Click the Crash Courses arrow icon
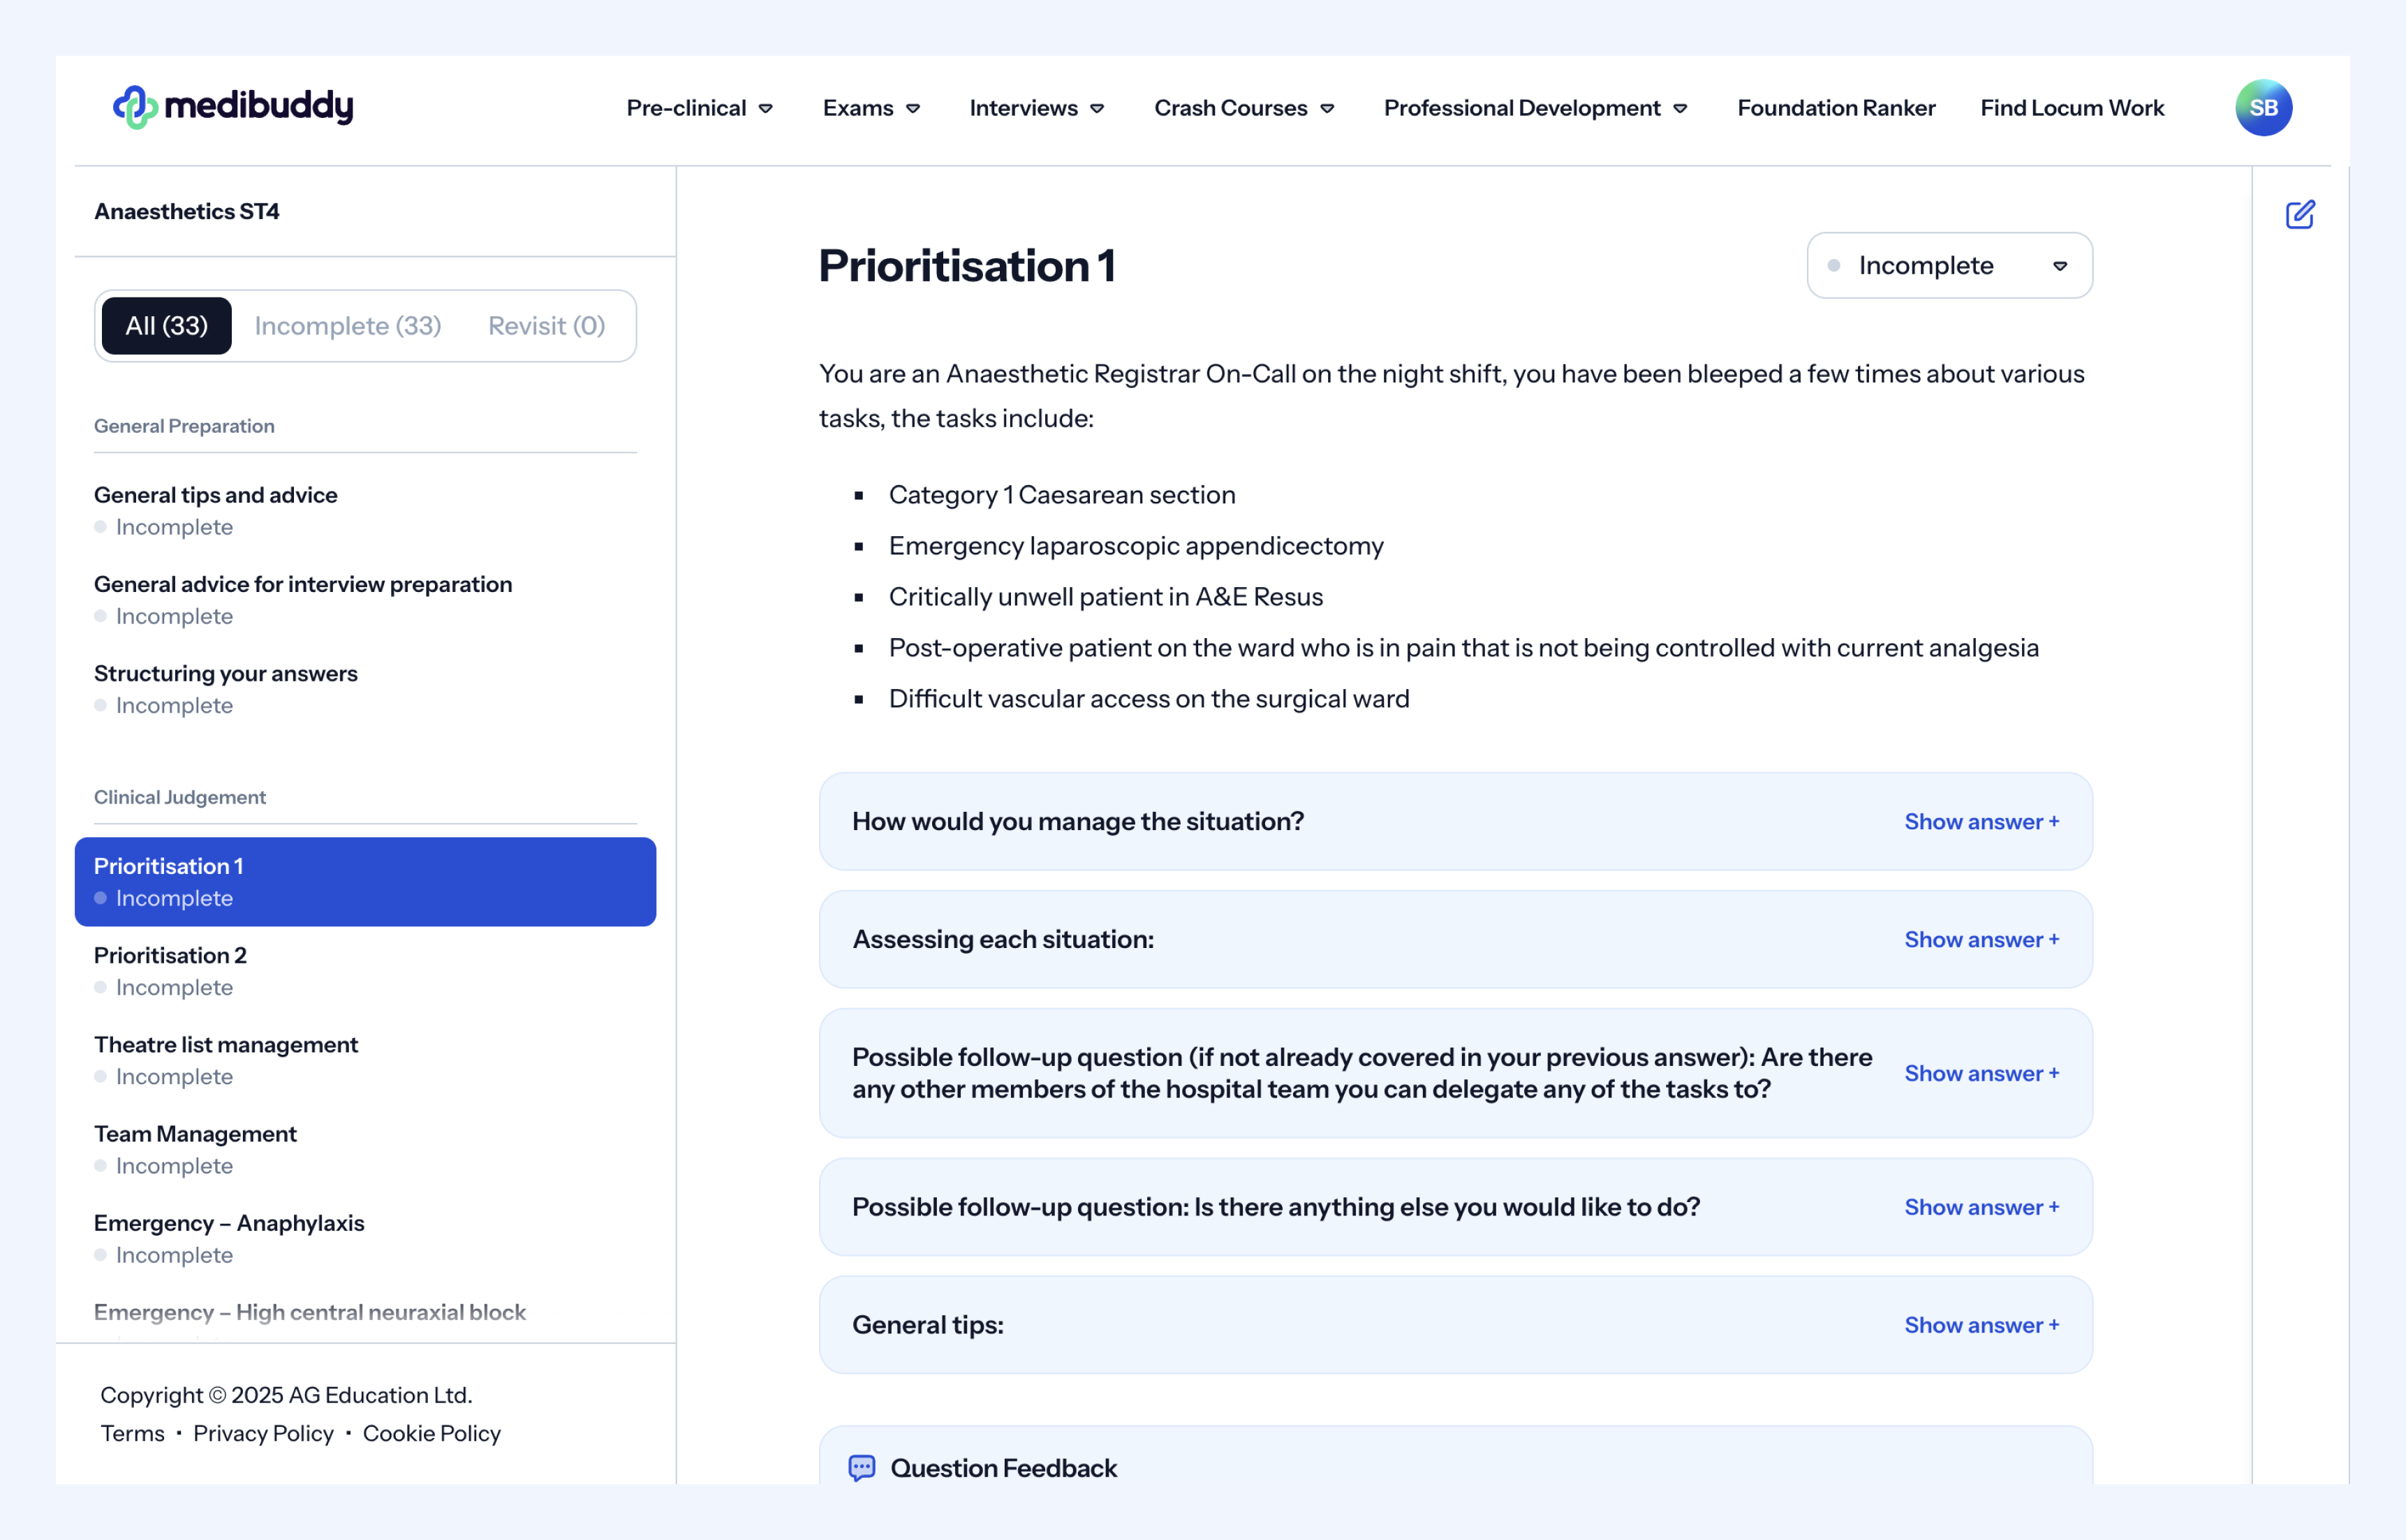This screenshot has width=2406, height=1540. click(1327, 109)
